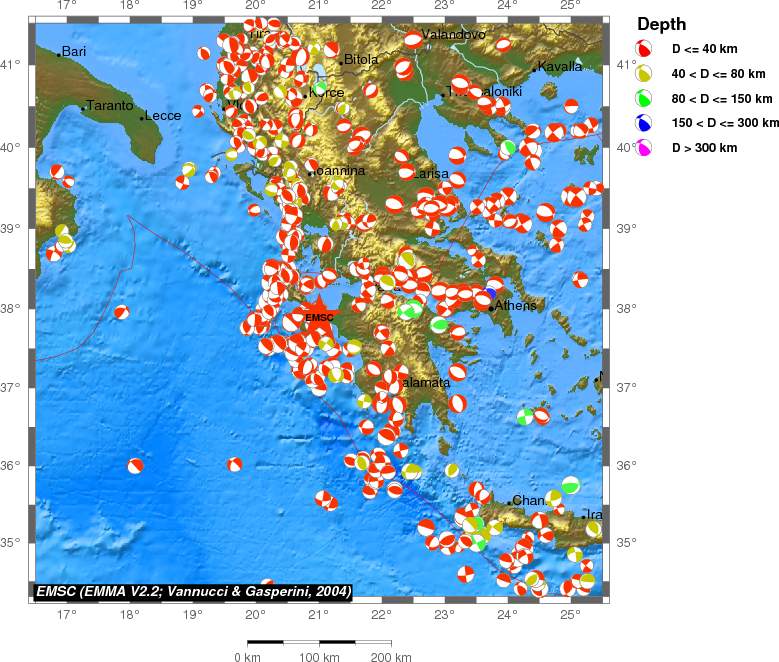This screenshot has height=662, width=779.
Task: Click the Valandovo city label
Action: 454,35
